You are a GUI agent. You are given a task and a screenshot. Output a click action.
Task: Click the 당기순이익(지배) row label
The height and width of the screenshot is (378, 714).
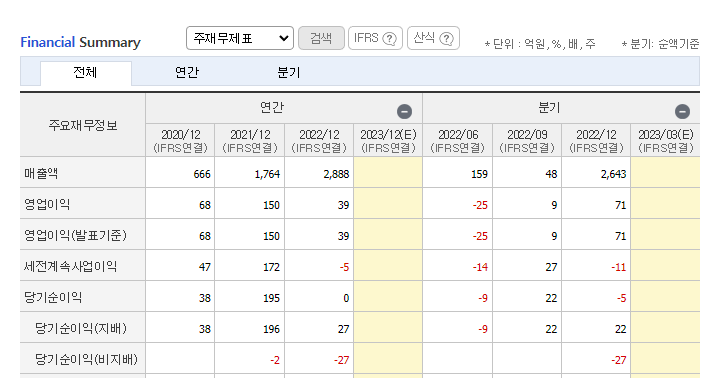(81, 328)
